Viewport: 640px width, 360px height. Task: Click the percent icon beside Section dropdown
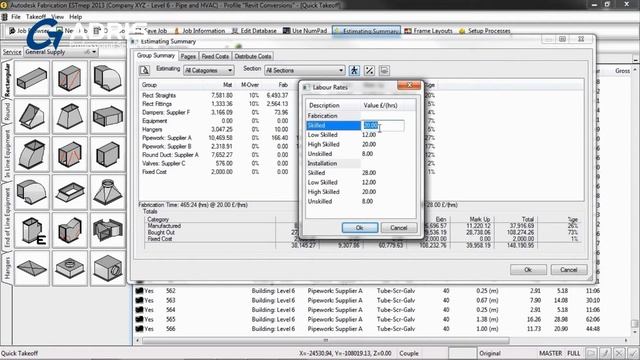coord(369,70)
